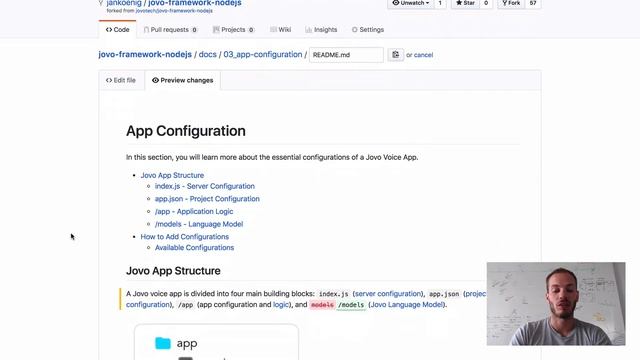Open Jovo App Structure contents link
The image size is (640, 360).
tap(172, 176)
